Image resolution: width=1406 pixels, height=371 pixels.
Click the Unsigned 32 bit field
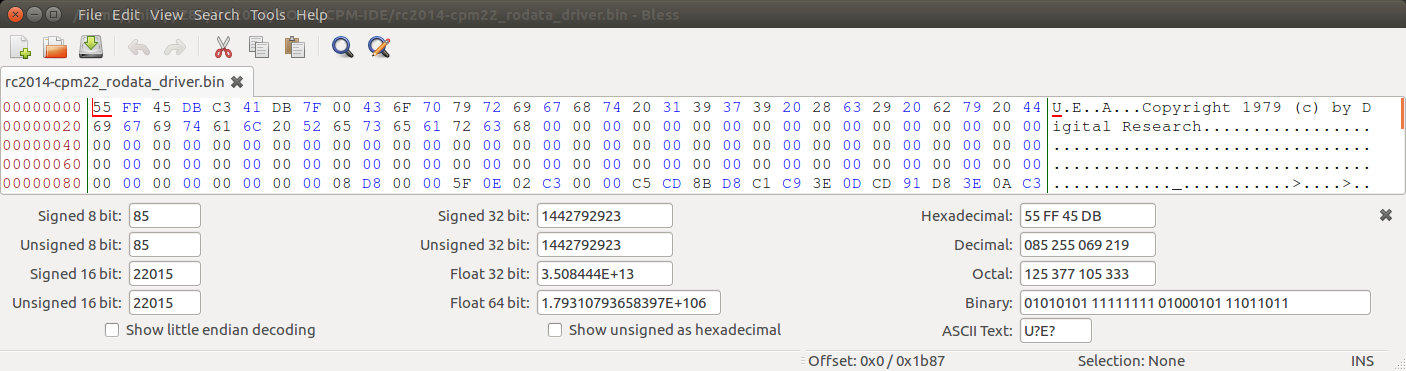pos(605,245)
